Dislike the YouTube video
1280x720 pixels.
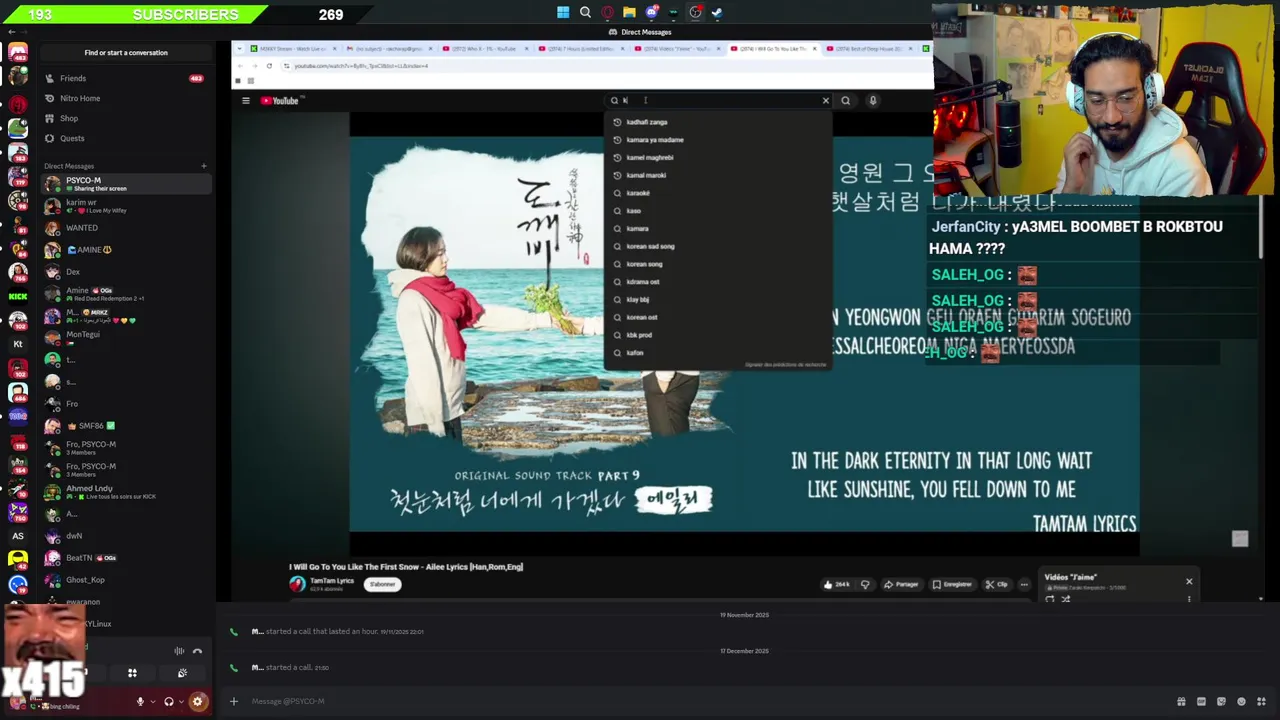click(865, 584)
